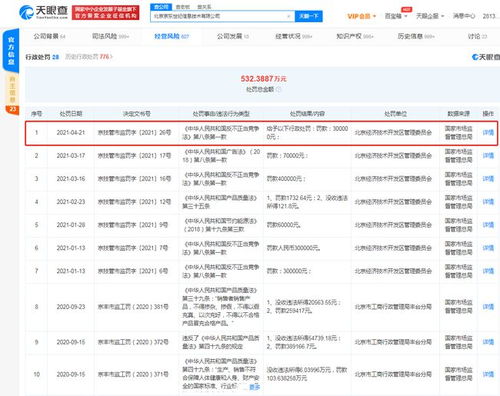Expand the 百宝箱 dropdown menu

396,16
